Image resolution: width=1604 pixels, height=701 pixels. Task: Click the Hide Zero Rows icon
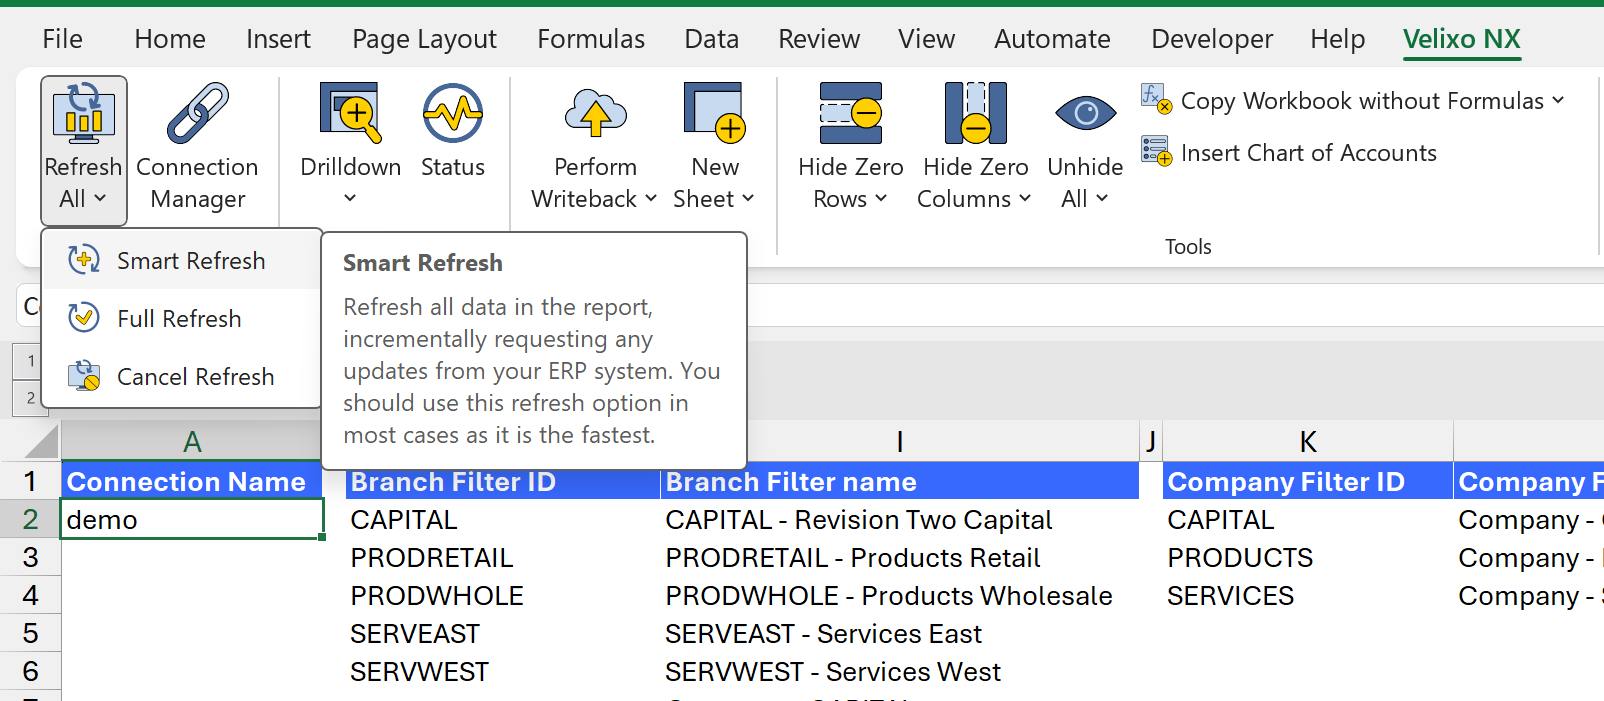tap(851, 113)
